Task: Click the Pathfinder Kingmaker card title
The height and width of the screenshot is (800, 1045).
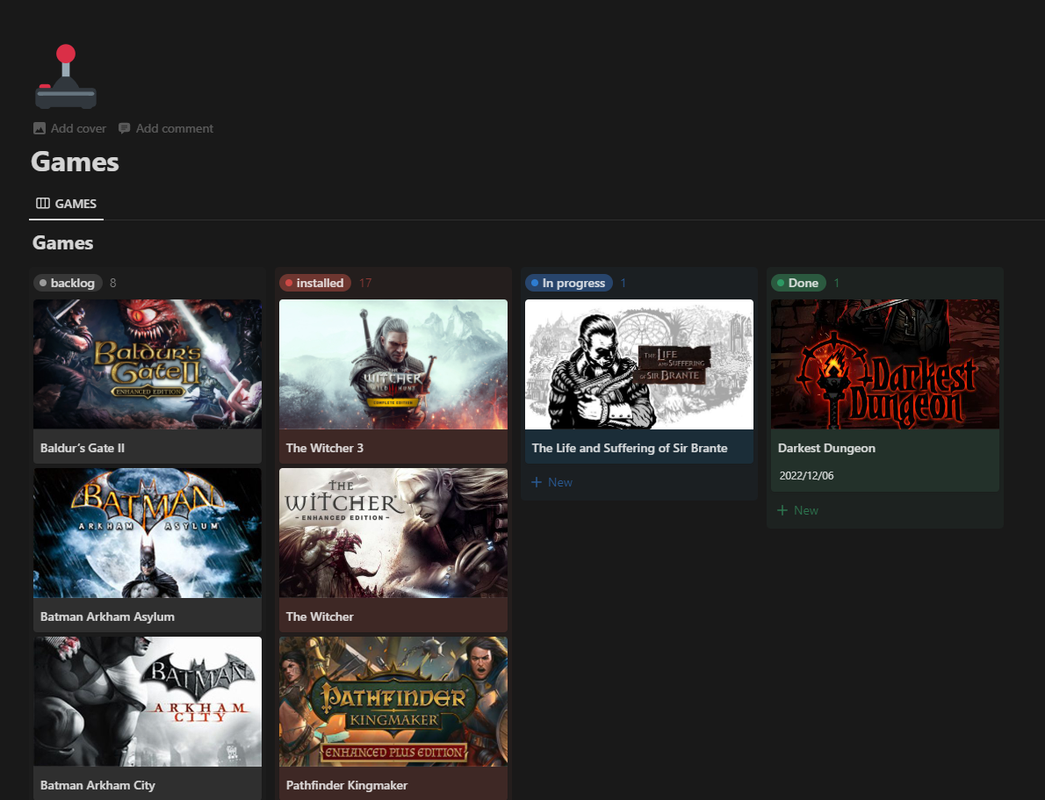Action: click(347, 785)
